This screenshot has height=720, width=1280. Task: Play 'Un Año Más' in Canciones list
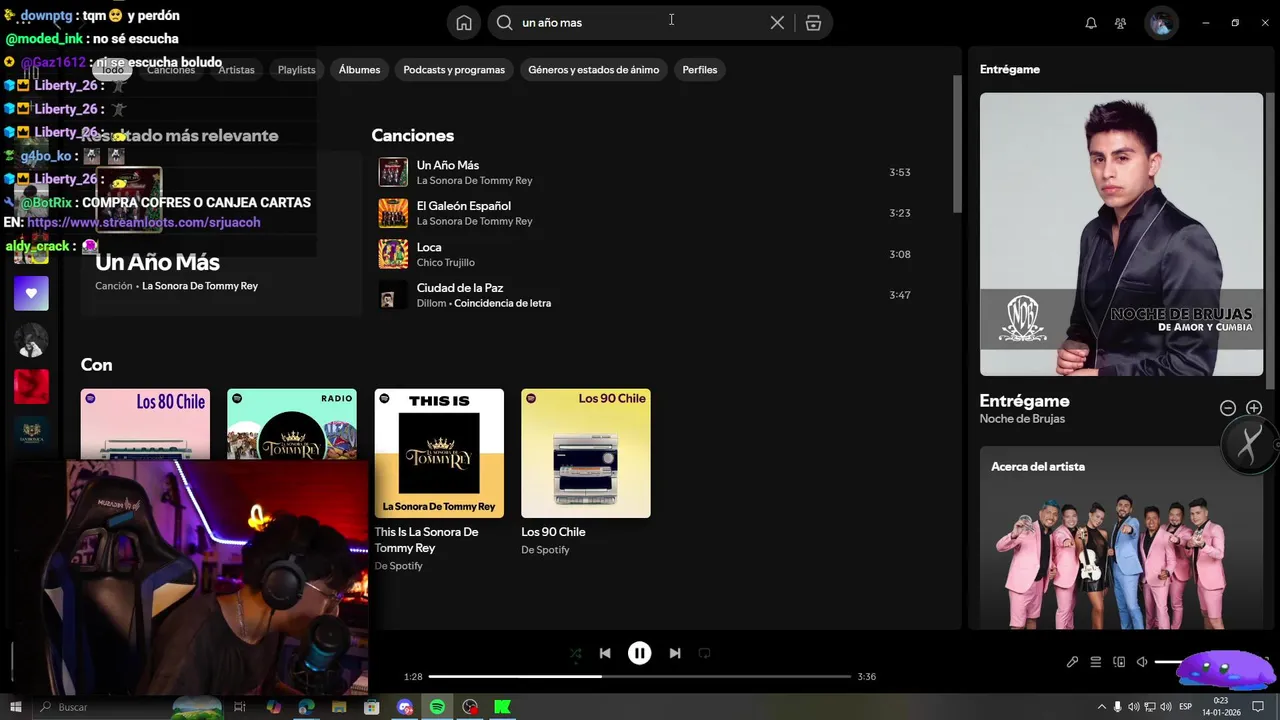tap(644, 172)
